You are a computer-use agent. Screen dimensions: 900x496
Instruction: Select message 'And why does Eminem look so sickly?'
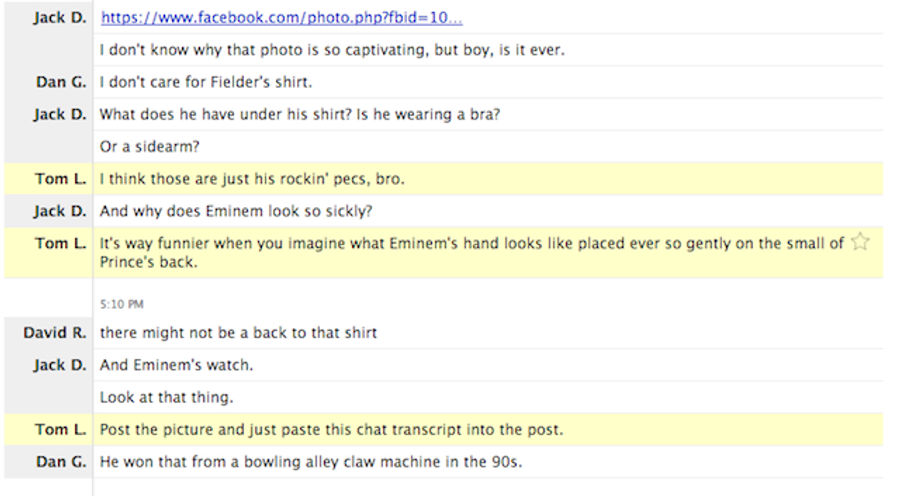click(236, 211)
